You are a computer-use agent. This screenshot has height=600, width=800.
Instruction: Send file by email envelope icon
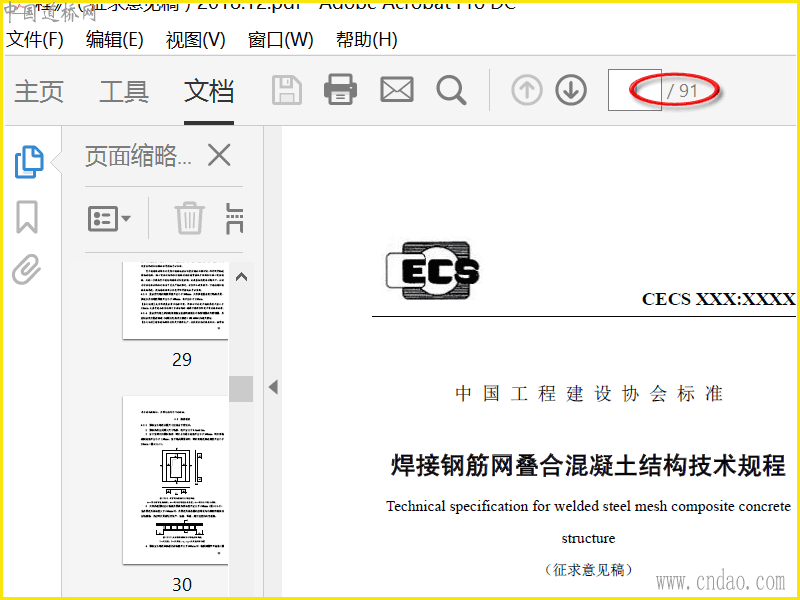click(x=396, y=90)
